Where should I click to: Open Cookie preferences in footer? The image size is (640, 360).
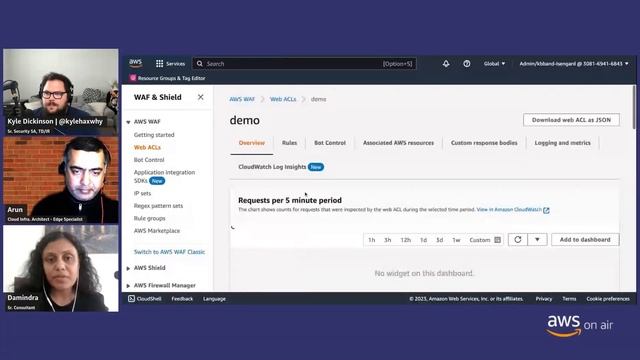608,299
